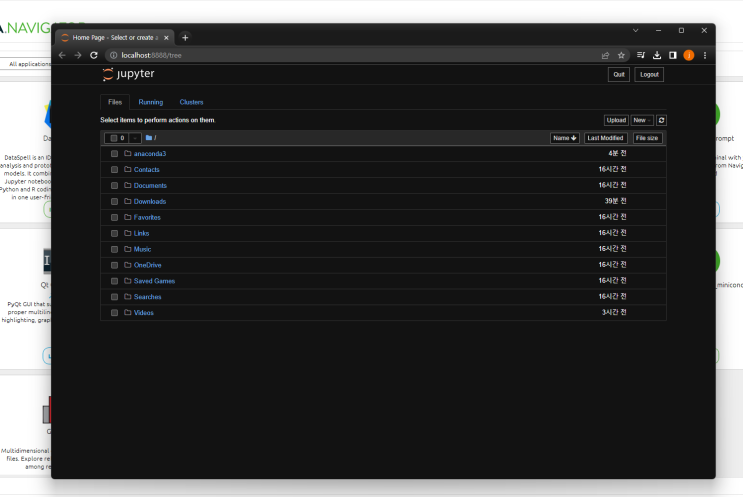Image resolution: width=743 pixels, height=497 pixels.
Task: Open the browser downloads icon
Action: click(657, 55)
